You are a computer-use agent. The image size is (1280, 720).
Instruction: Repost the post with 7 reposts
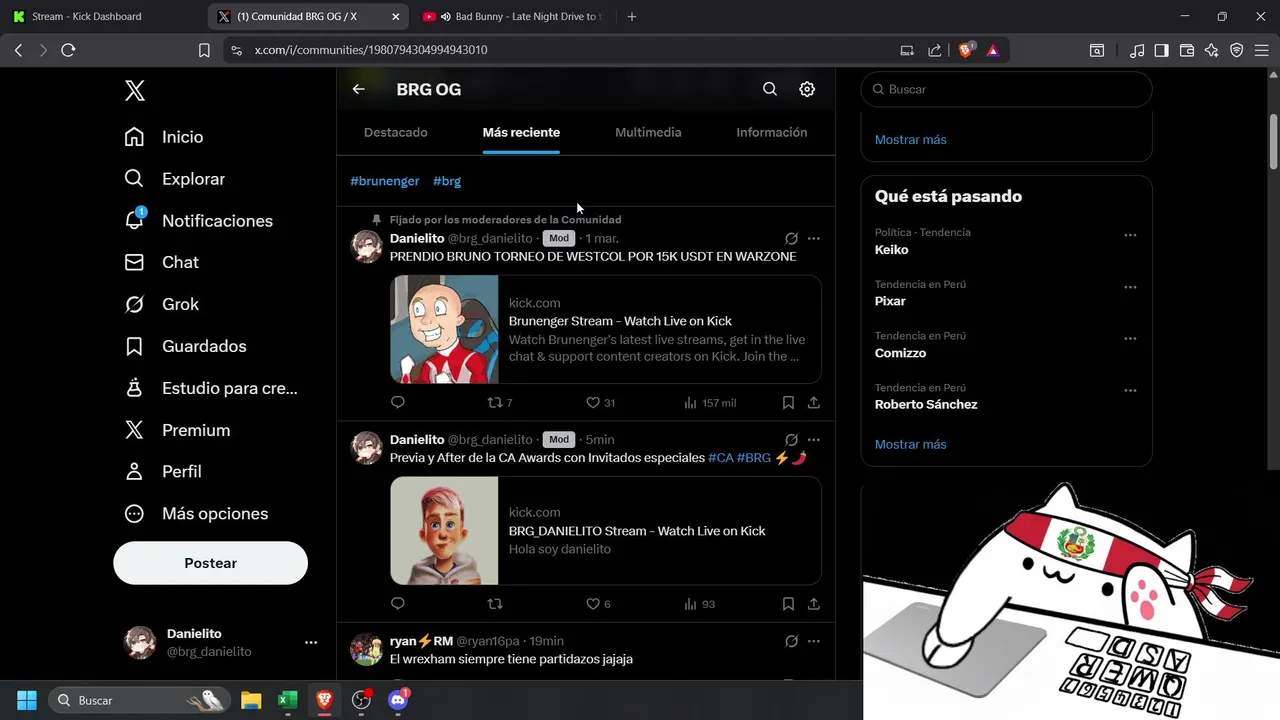coord(499,402)
